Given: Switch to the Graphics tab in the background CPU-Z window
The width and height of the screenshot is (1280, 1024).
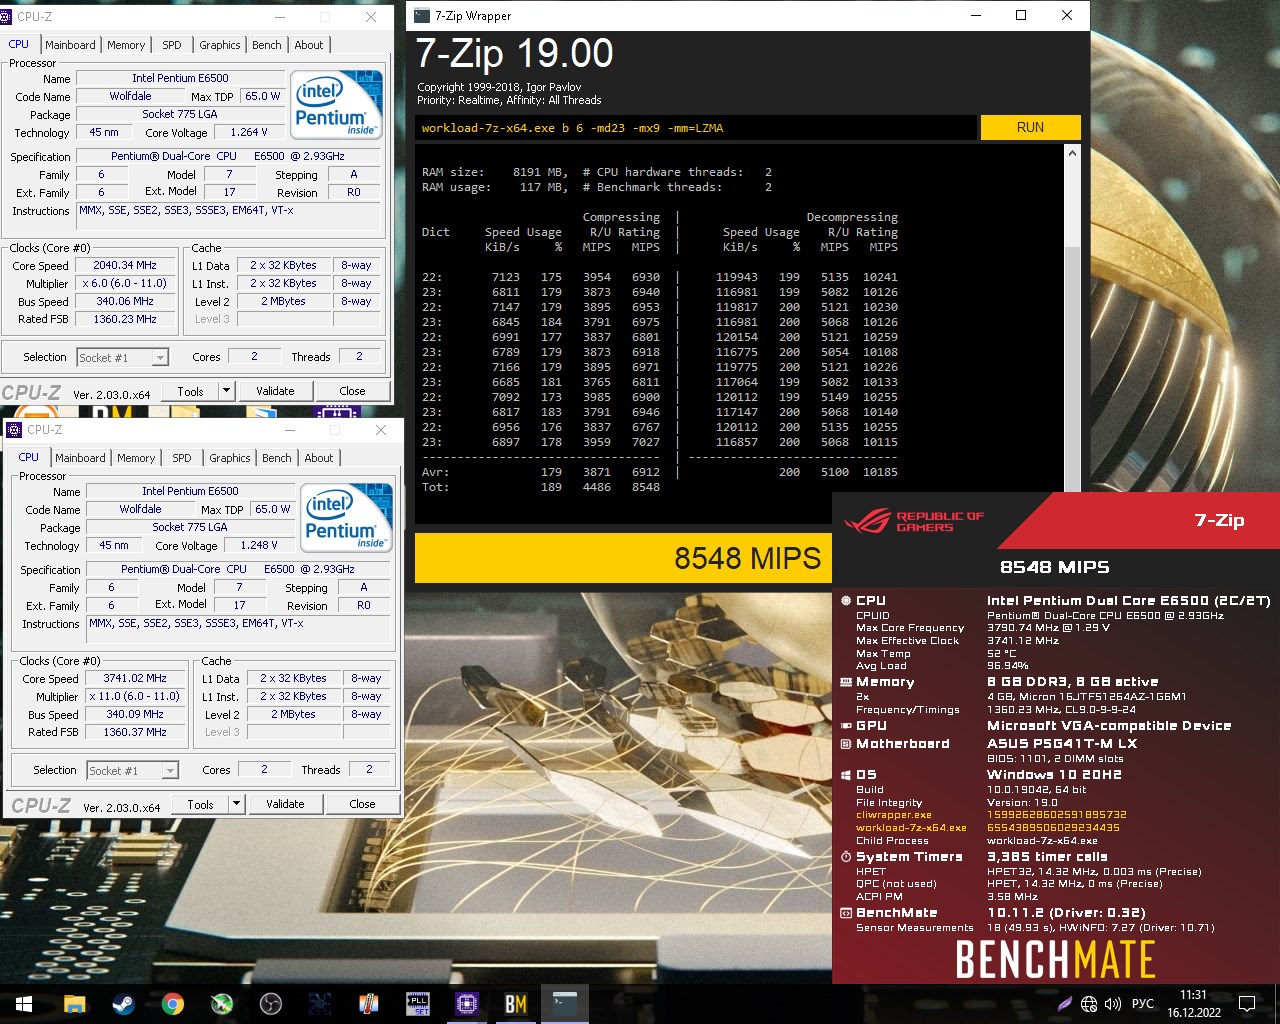Looking at the screenshot, I should pyautogui.click(x=219, y=45).
